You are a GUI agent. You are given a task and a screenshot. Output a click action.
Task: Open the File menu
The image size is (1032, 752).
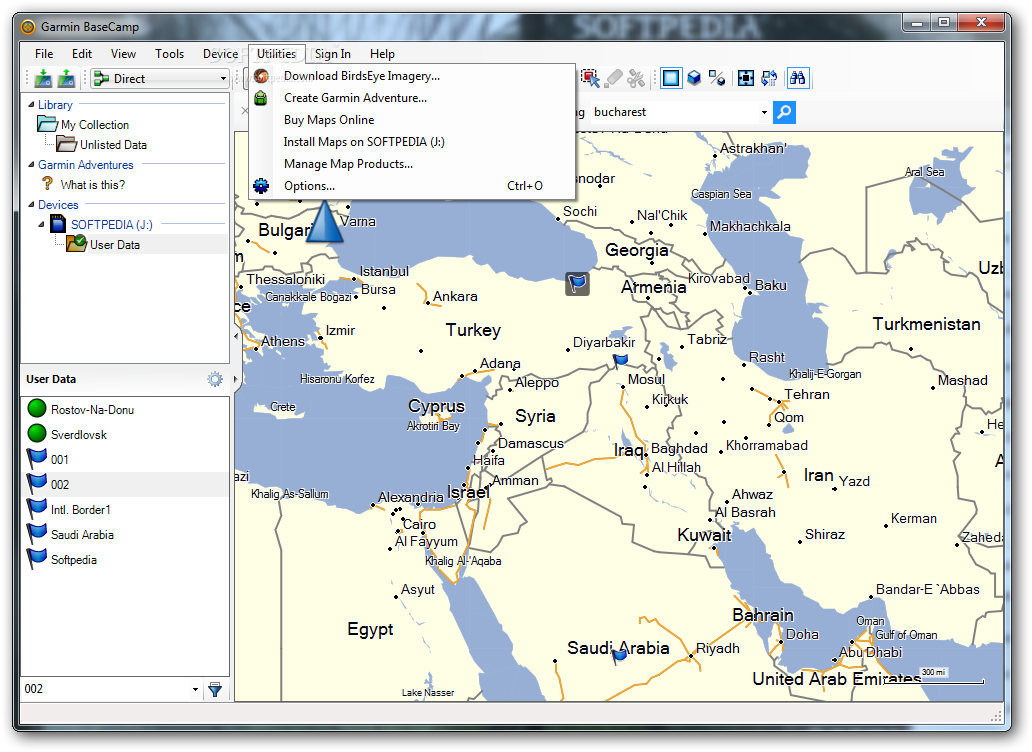point(44,54)
